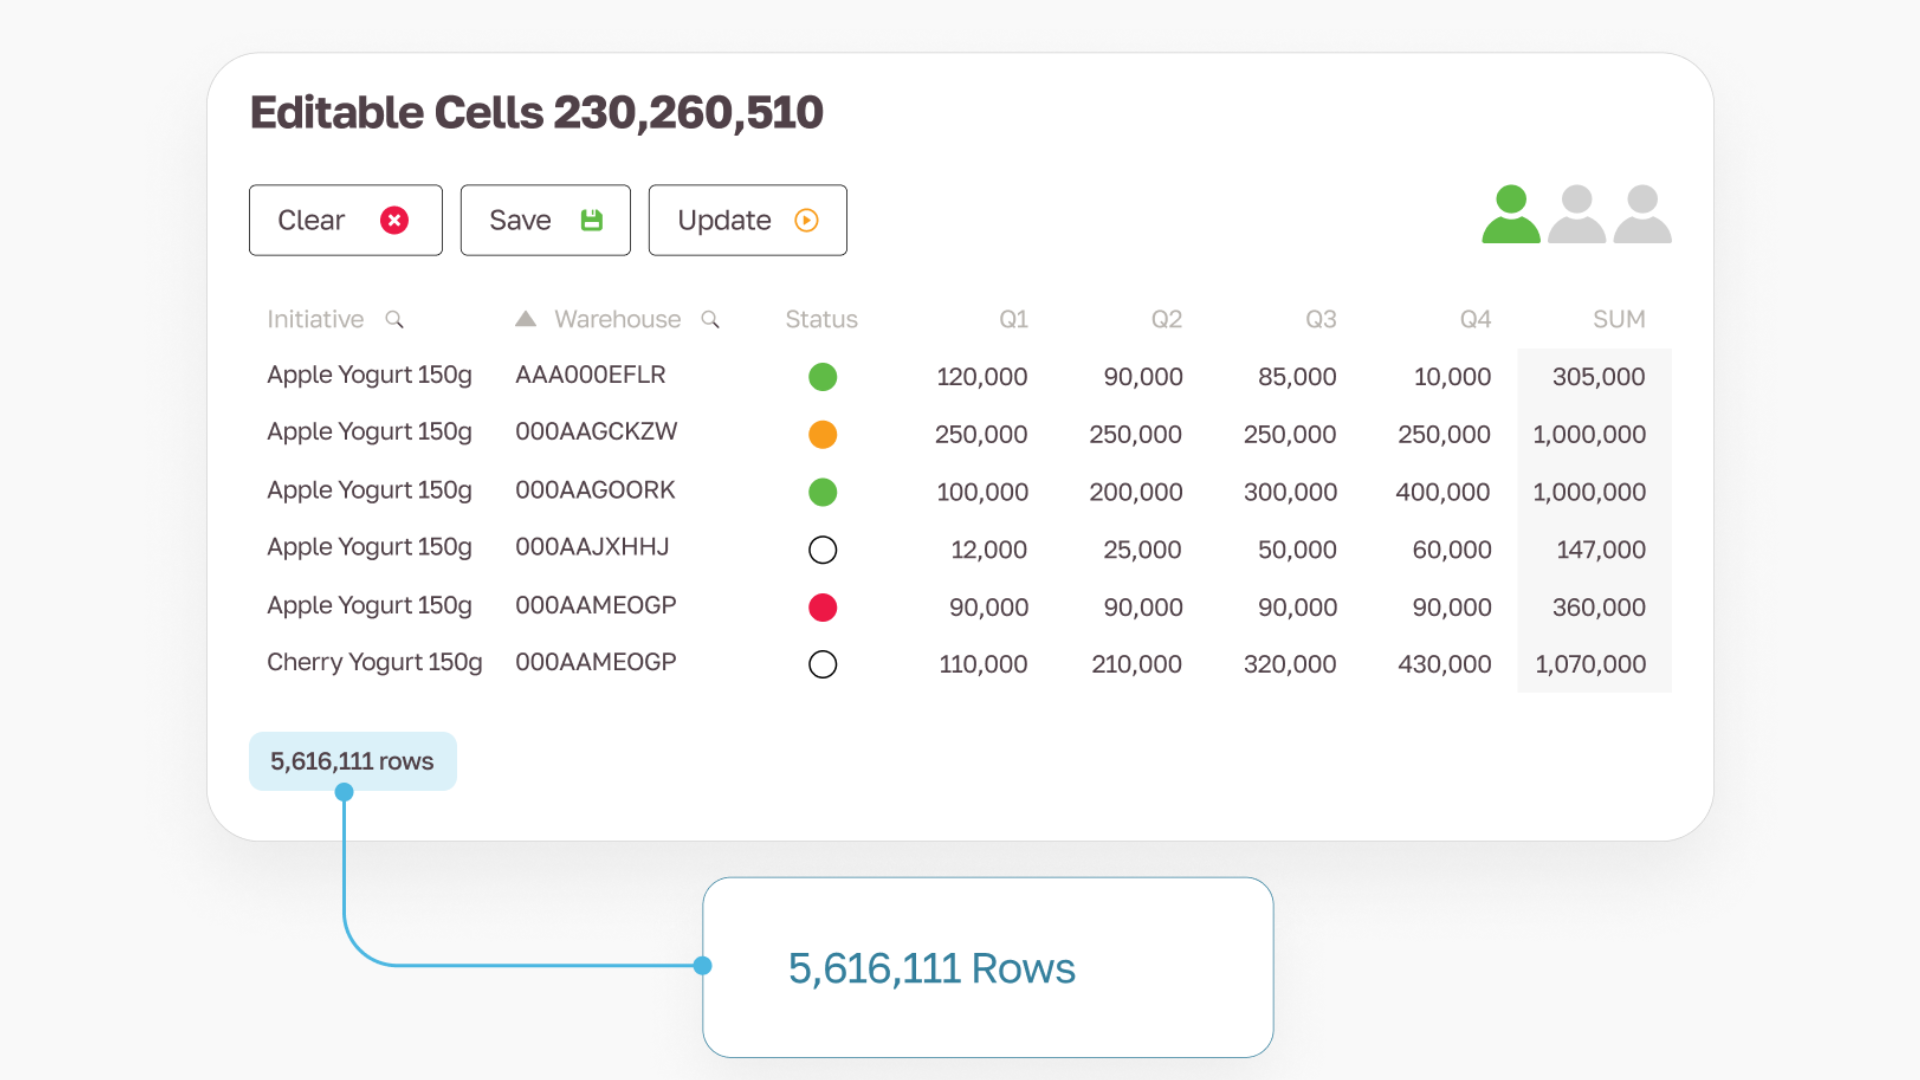Select the rightmost gray user avatar

tap(1642, 214)
